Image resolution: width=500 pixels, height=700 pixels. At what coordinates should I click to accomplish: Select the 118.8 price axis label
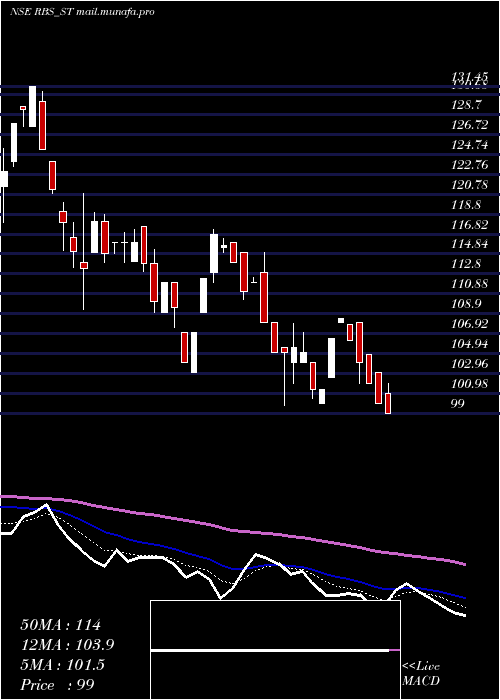pos(467,205)
